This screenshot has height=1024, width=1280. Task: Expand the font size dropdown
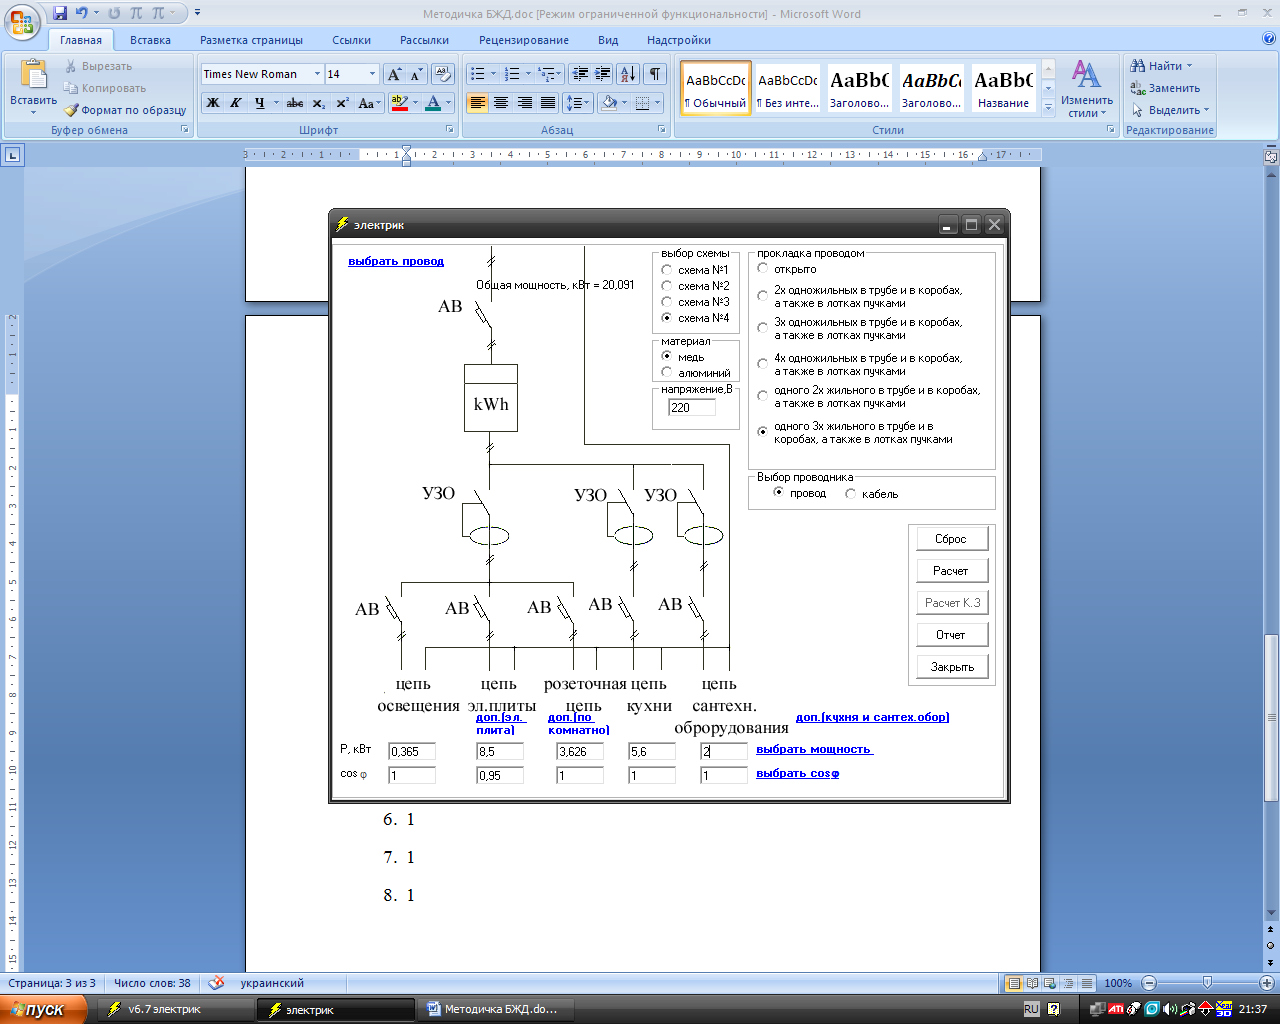click(x=372, y=74)
